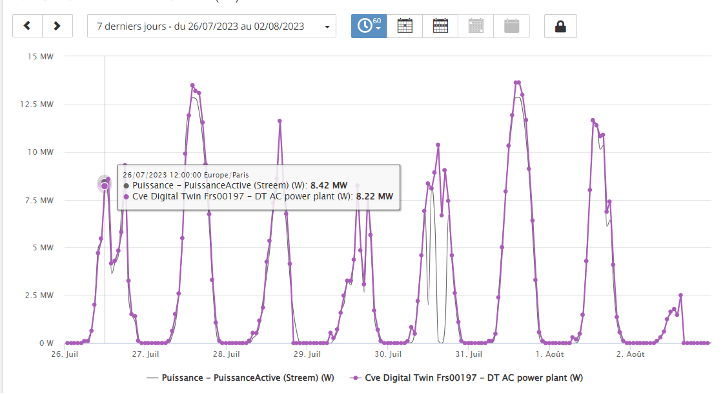Image resolution: width=724 pixels, height=394 pixels.
Task: Click the '27. Juil' x-axis label
Action: [x=145, y=354]
